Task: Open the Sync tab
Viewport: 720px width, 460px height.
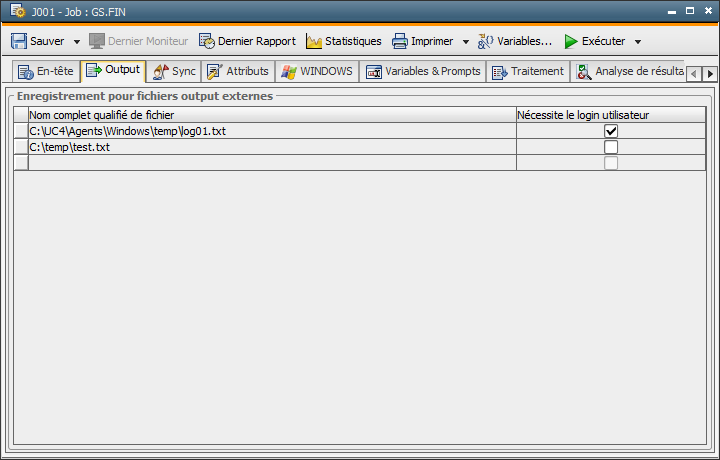Action: coord(174,72)
